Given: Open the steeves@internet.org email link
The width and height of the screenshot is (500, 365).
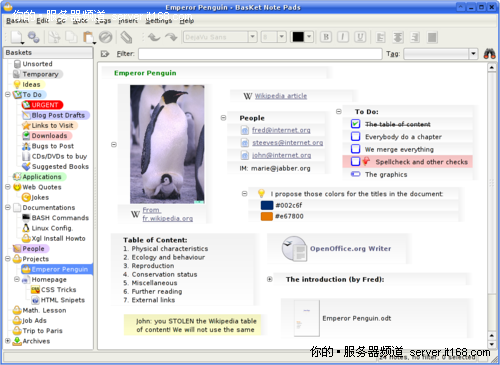Looking at the screenshot, I should [x=287, y=143].
